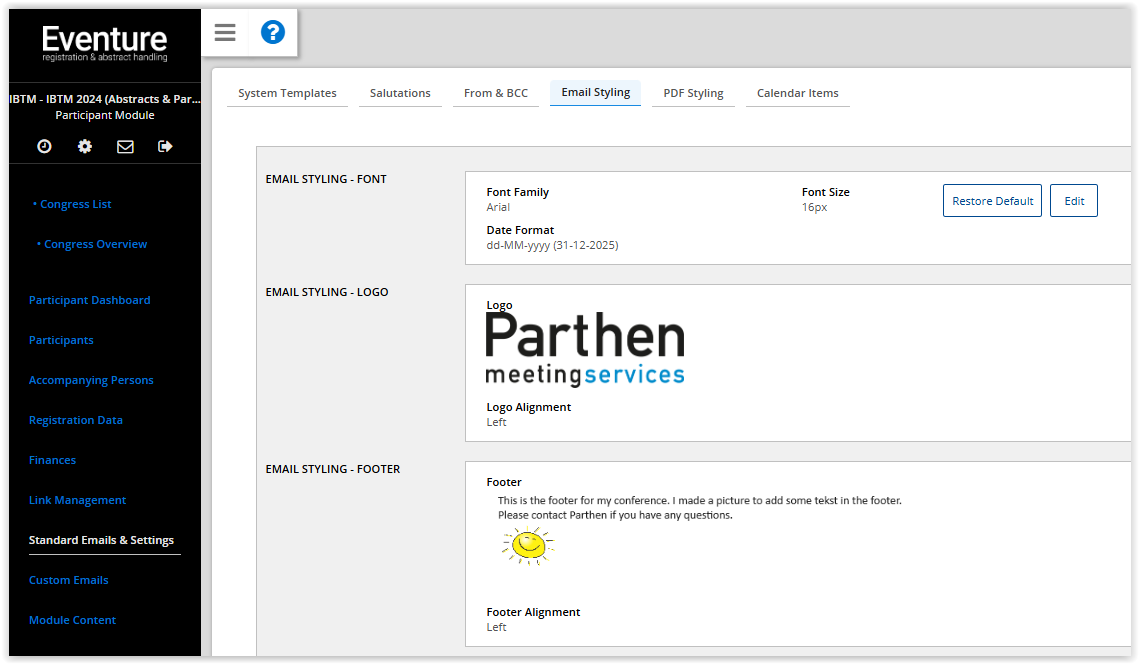The width and height of the screenshot is (1139, 664).
Task: Click the Restore Default button
Action: click(x=992, y=201)
